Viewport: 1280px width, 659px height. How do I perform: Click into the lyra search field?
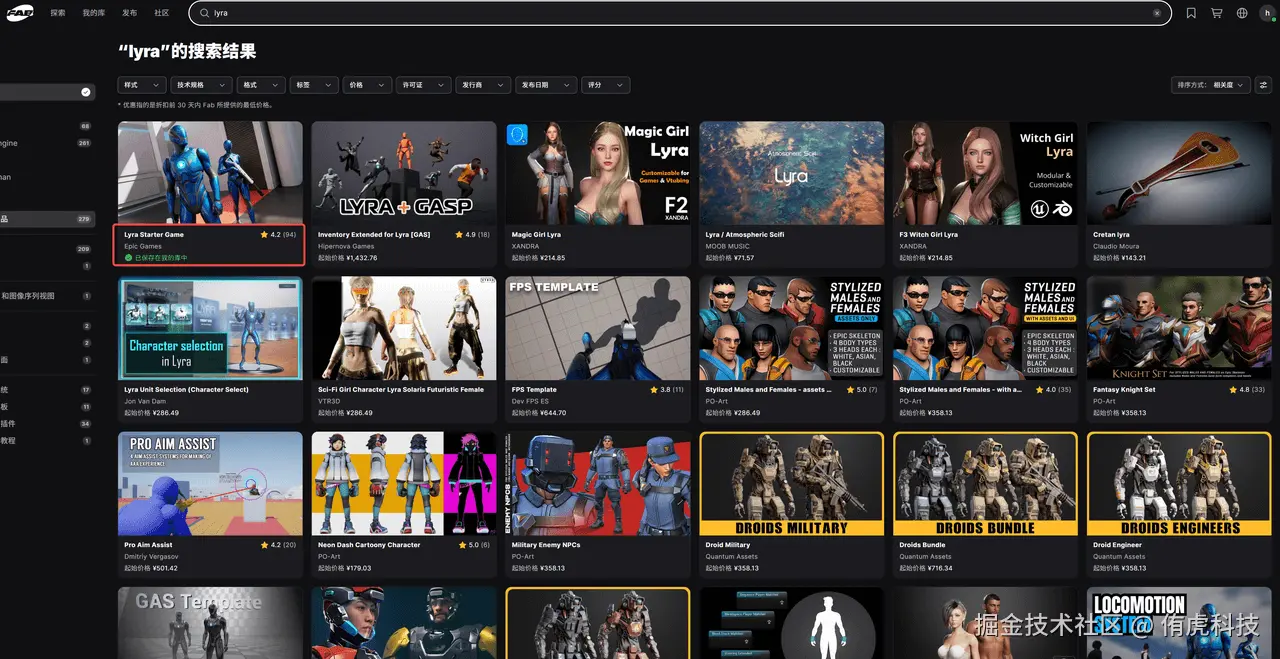[x=680, y=13]
